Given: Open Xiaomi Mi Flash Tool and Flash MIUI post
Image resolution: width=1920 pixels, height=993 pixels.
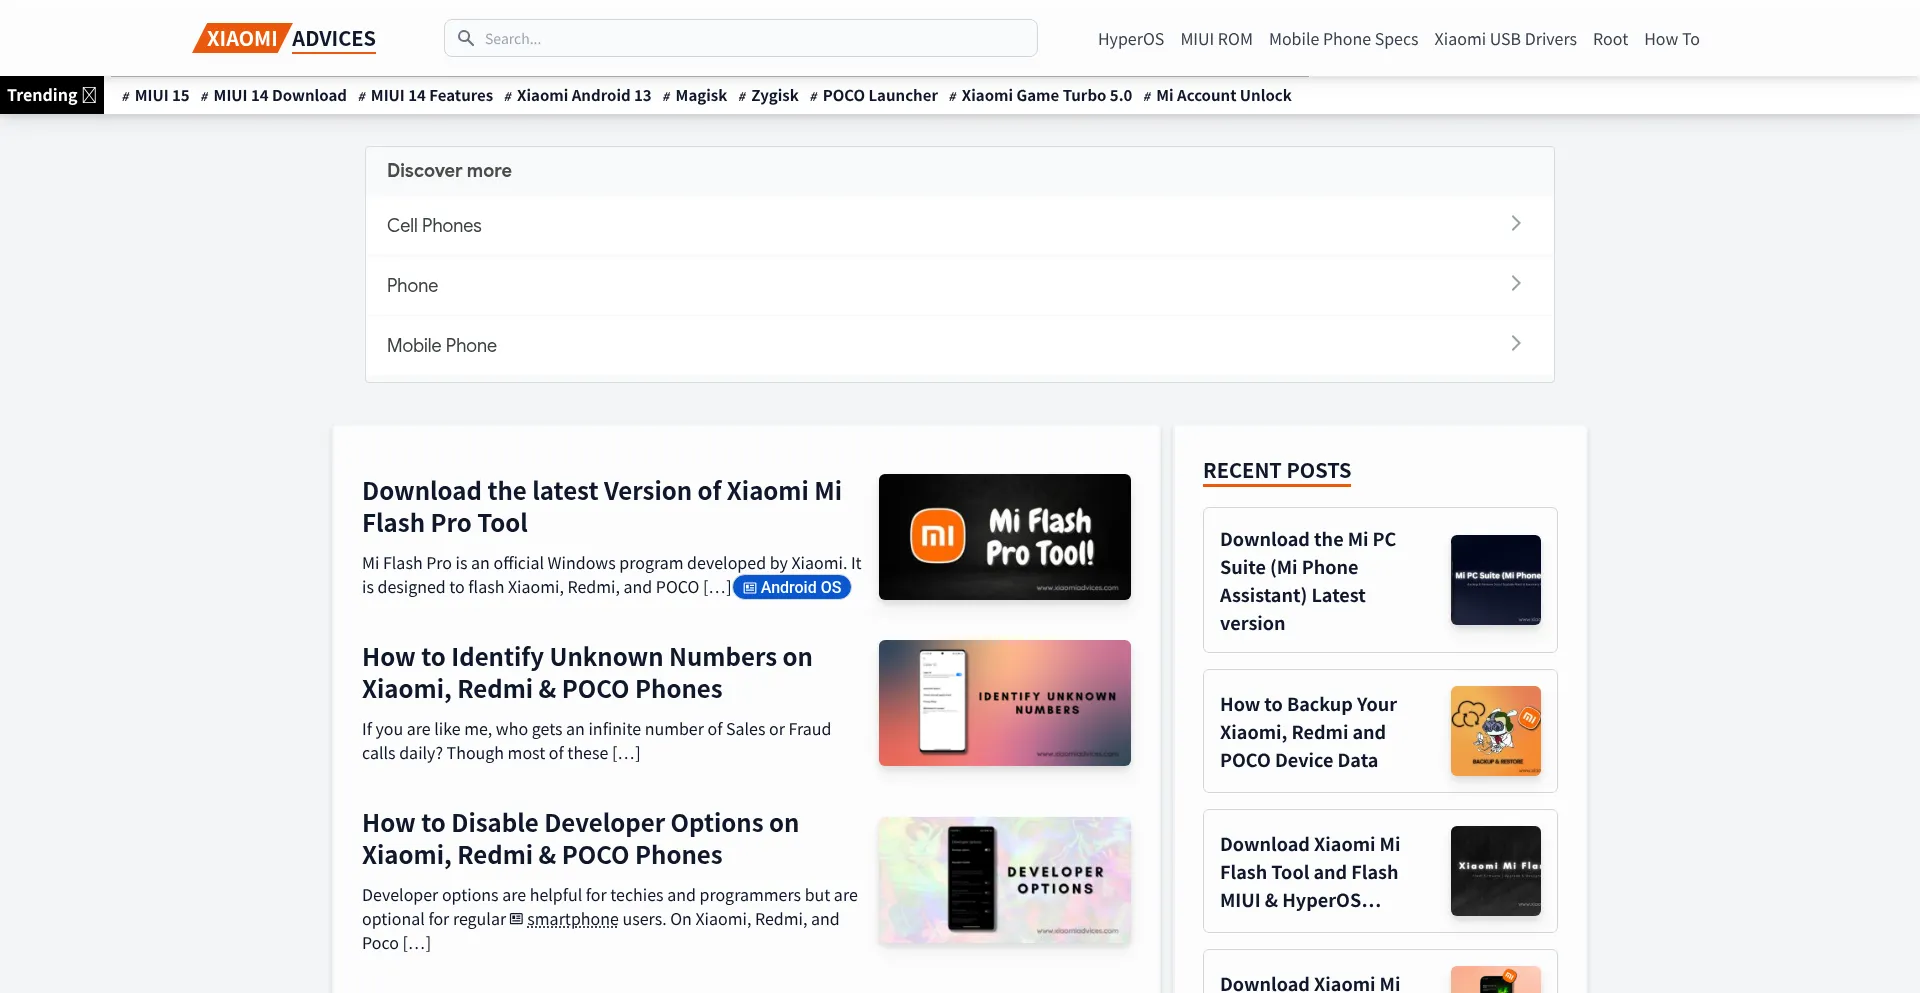Looking at the screenshot, I should [x=1310, y=872].
